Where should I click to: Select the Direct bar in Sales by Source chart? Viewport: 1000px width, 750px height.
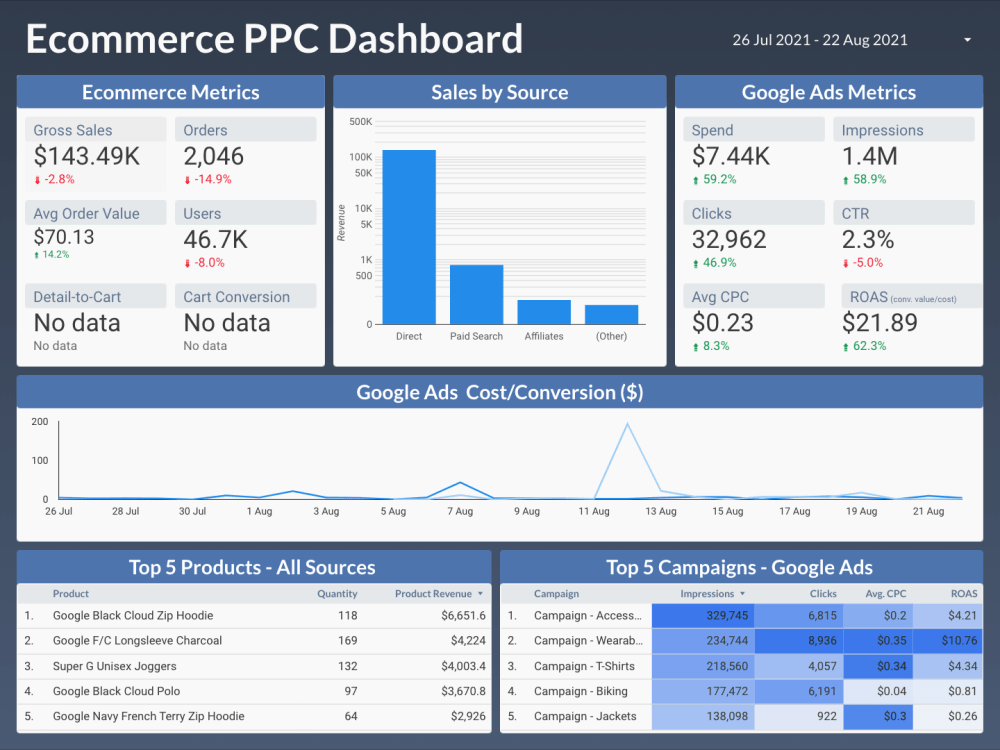click(x=408, y=235)
